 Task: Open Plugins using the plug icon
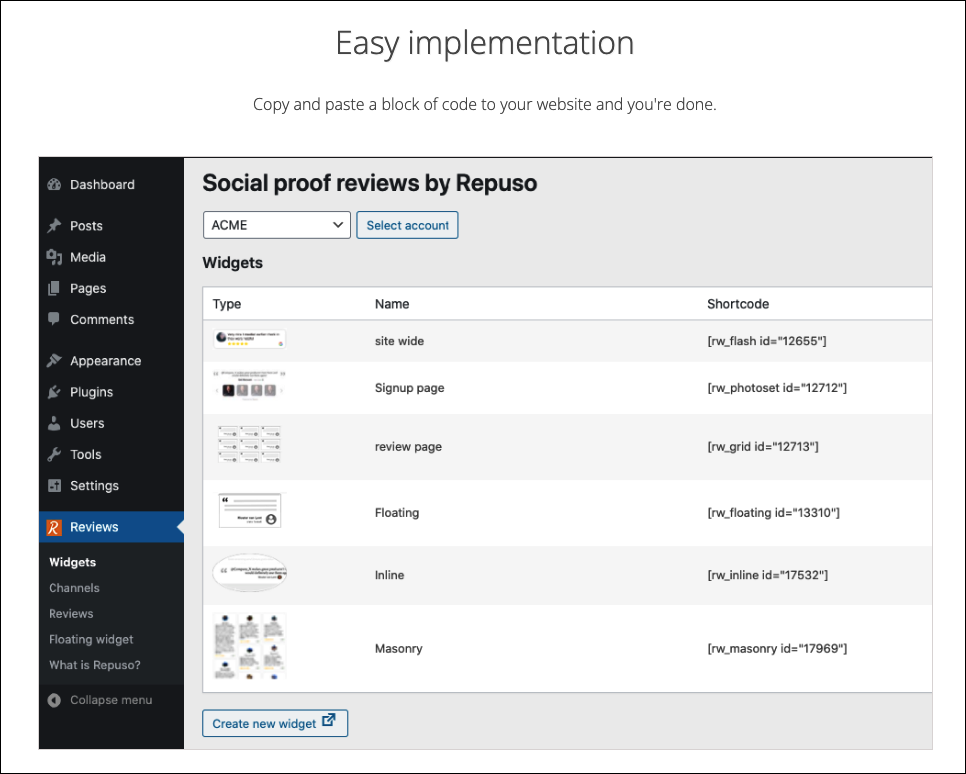56,391
